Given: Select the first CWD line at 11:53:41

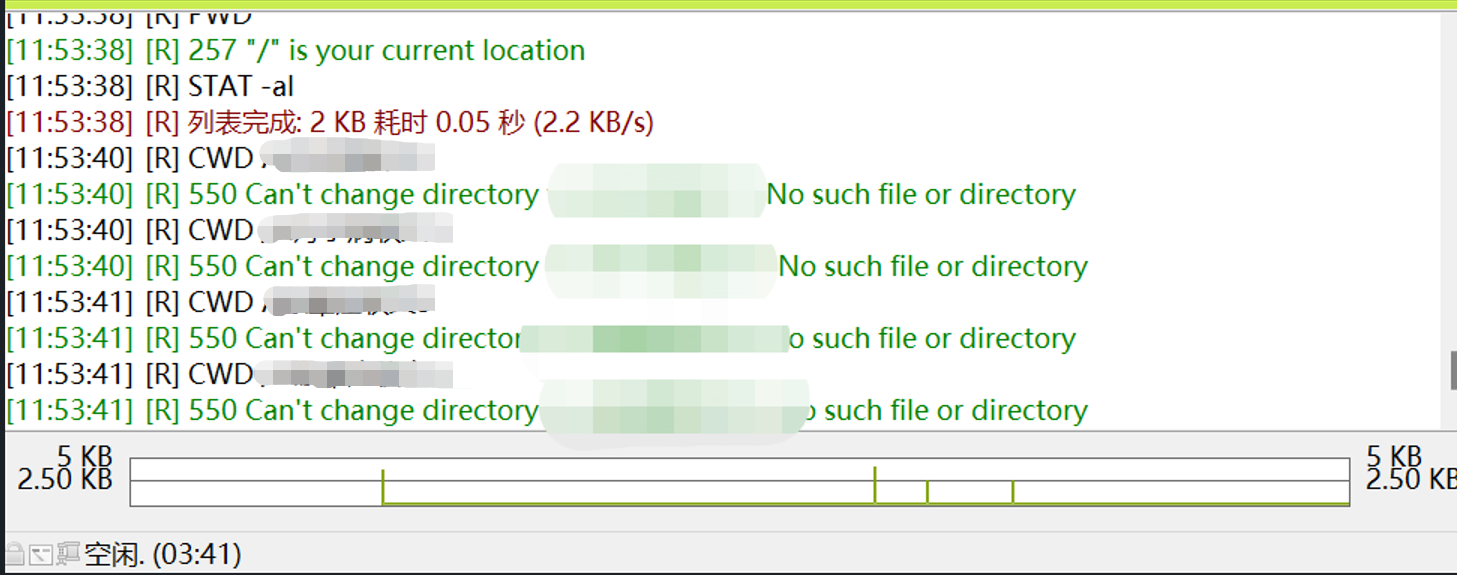Looking at the screenshot, I should (x=220, y=302).
